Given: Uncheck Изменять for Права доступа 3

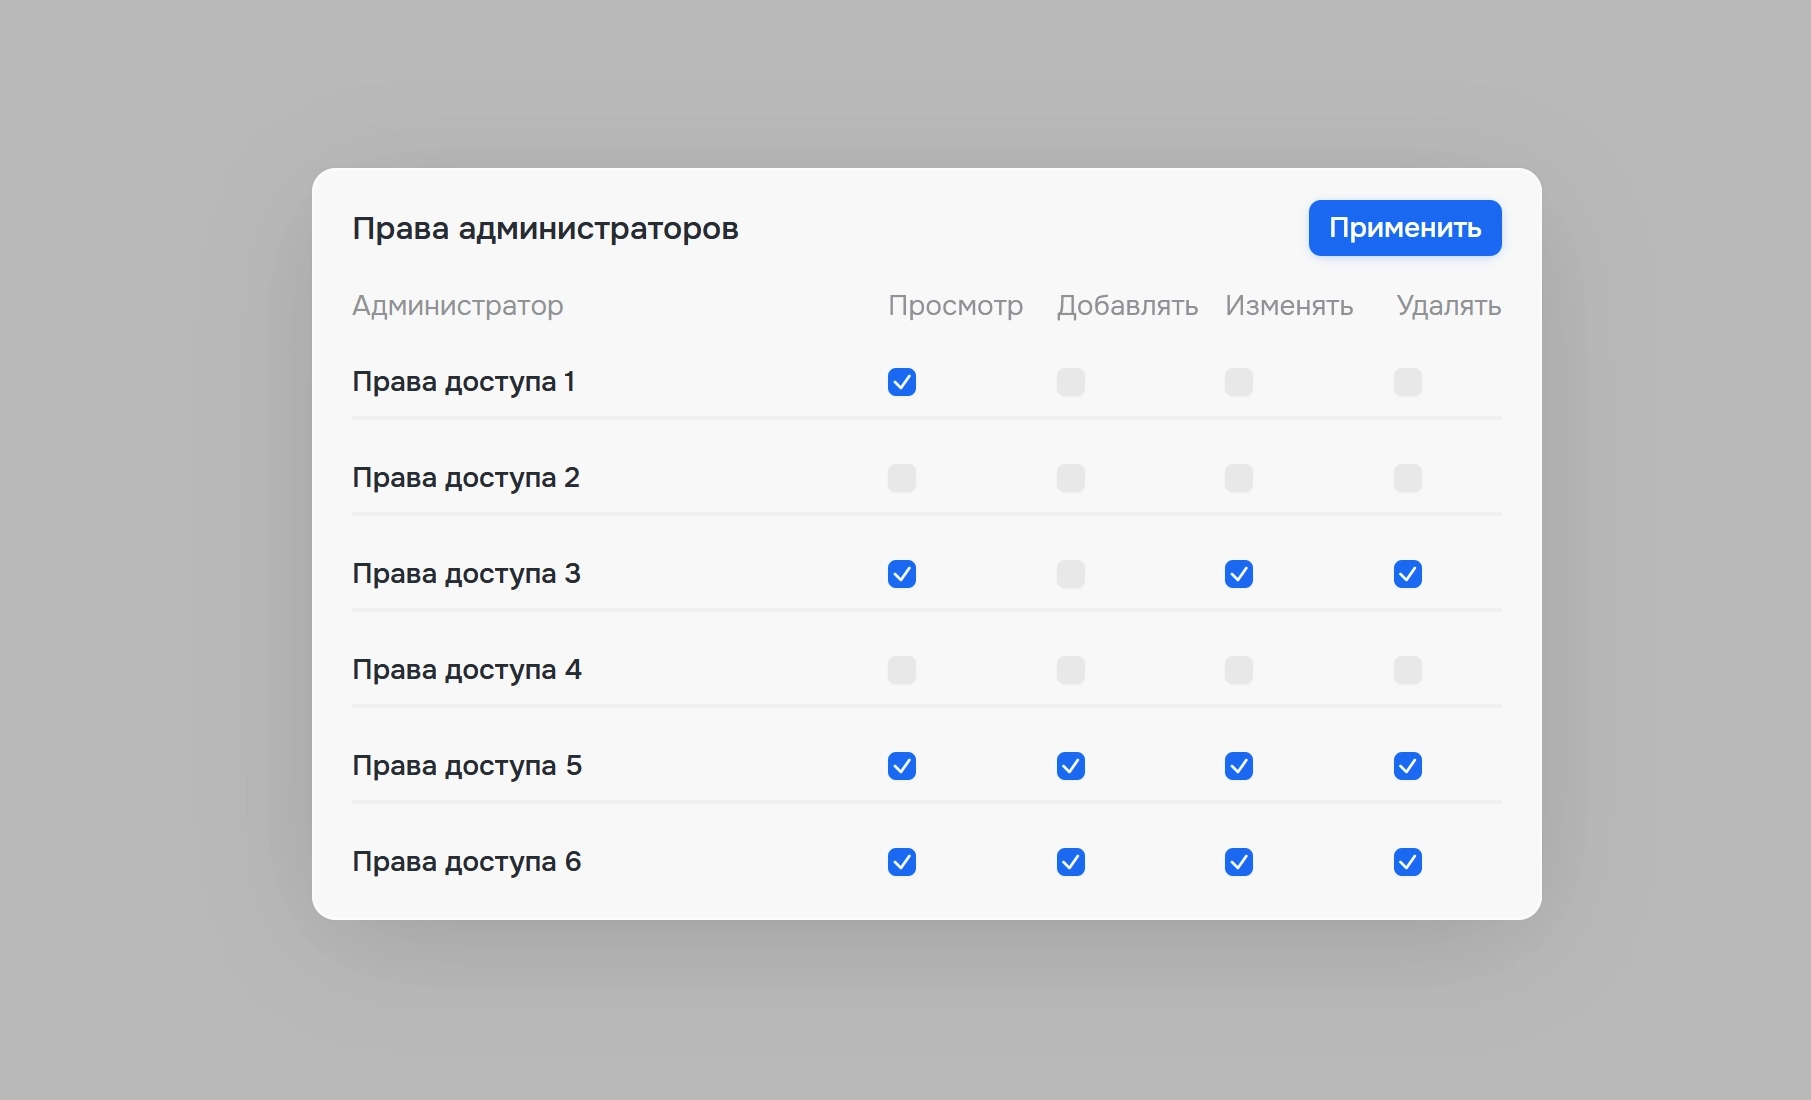Looking at the screenshot, I should (1239, 574).
